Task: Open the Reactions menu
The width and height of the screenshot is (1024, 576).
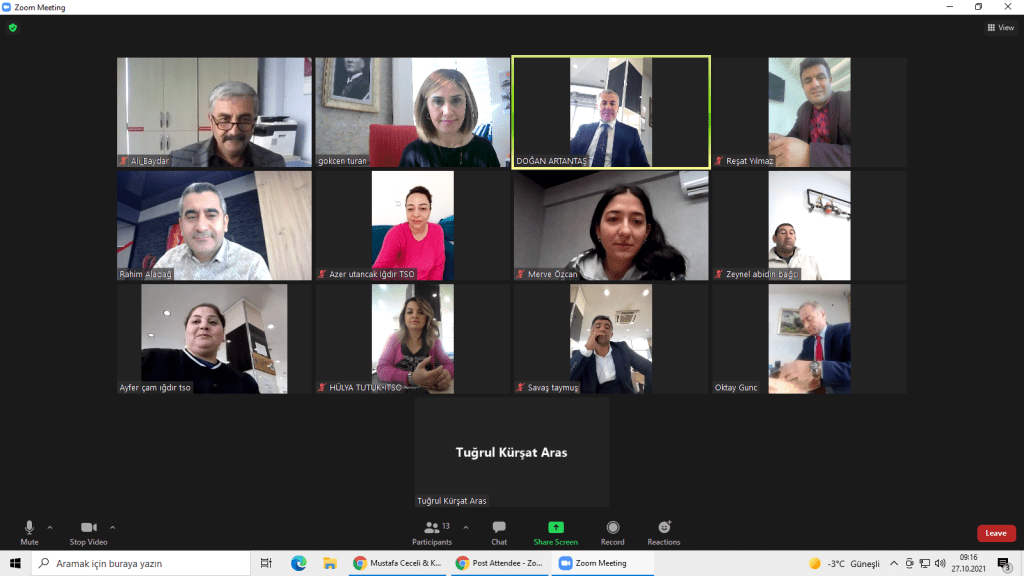Action: tap(663, 531)
